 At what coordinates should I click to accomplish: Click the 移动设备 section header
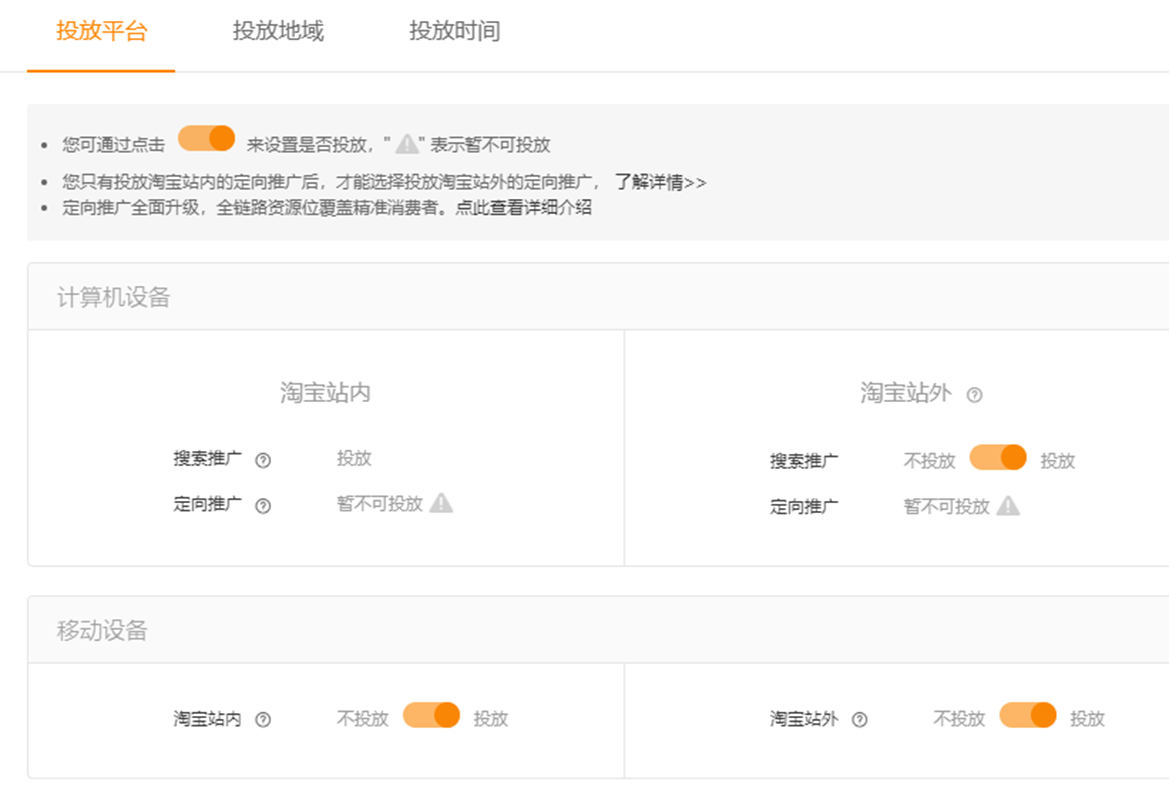[102, 630]
